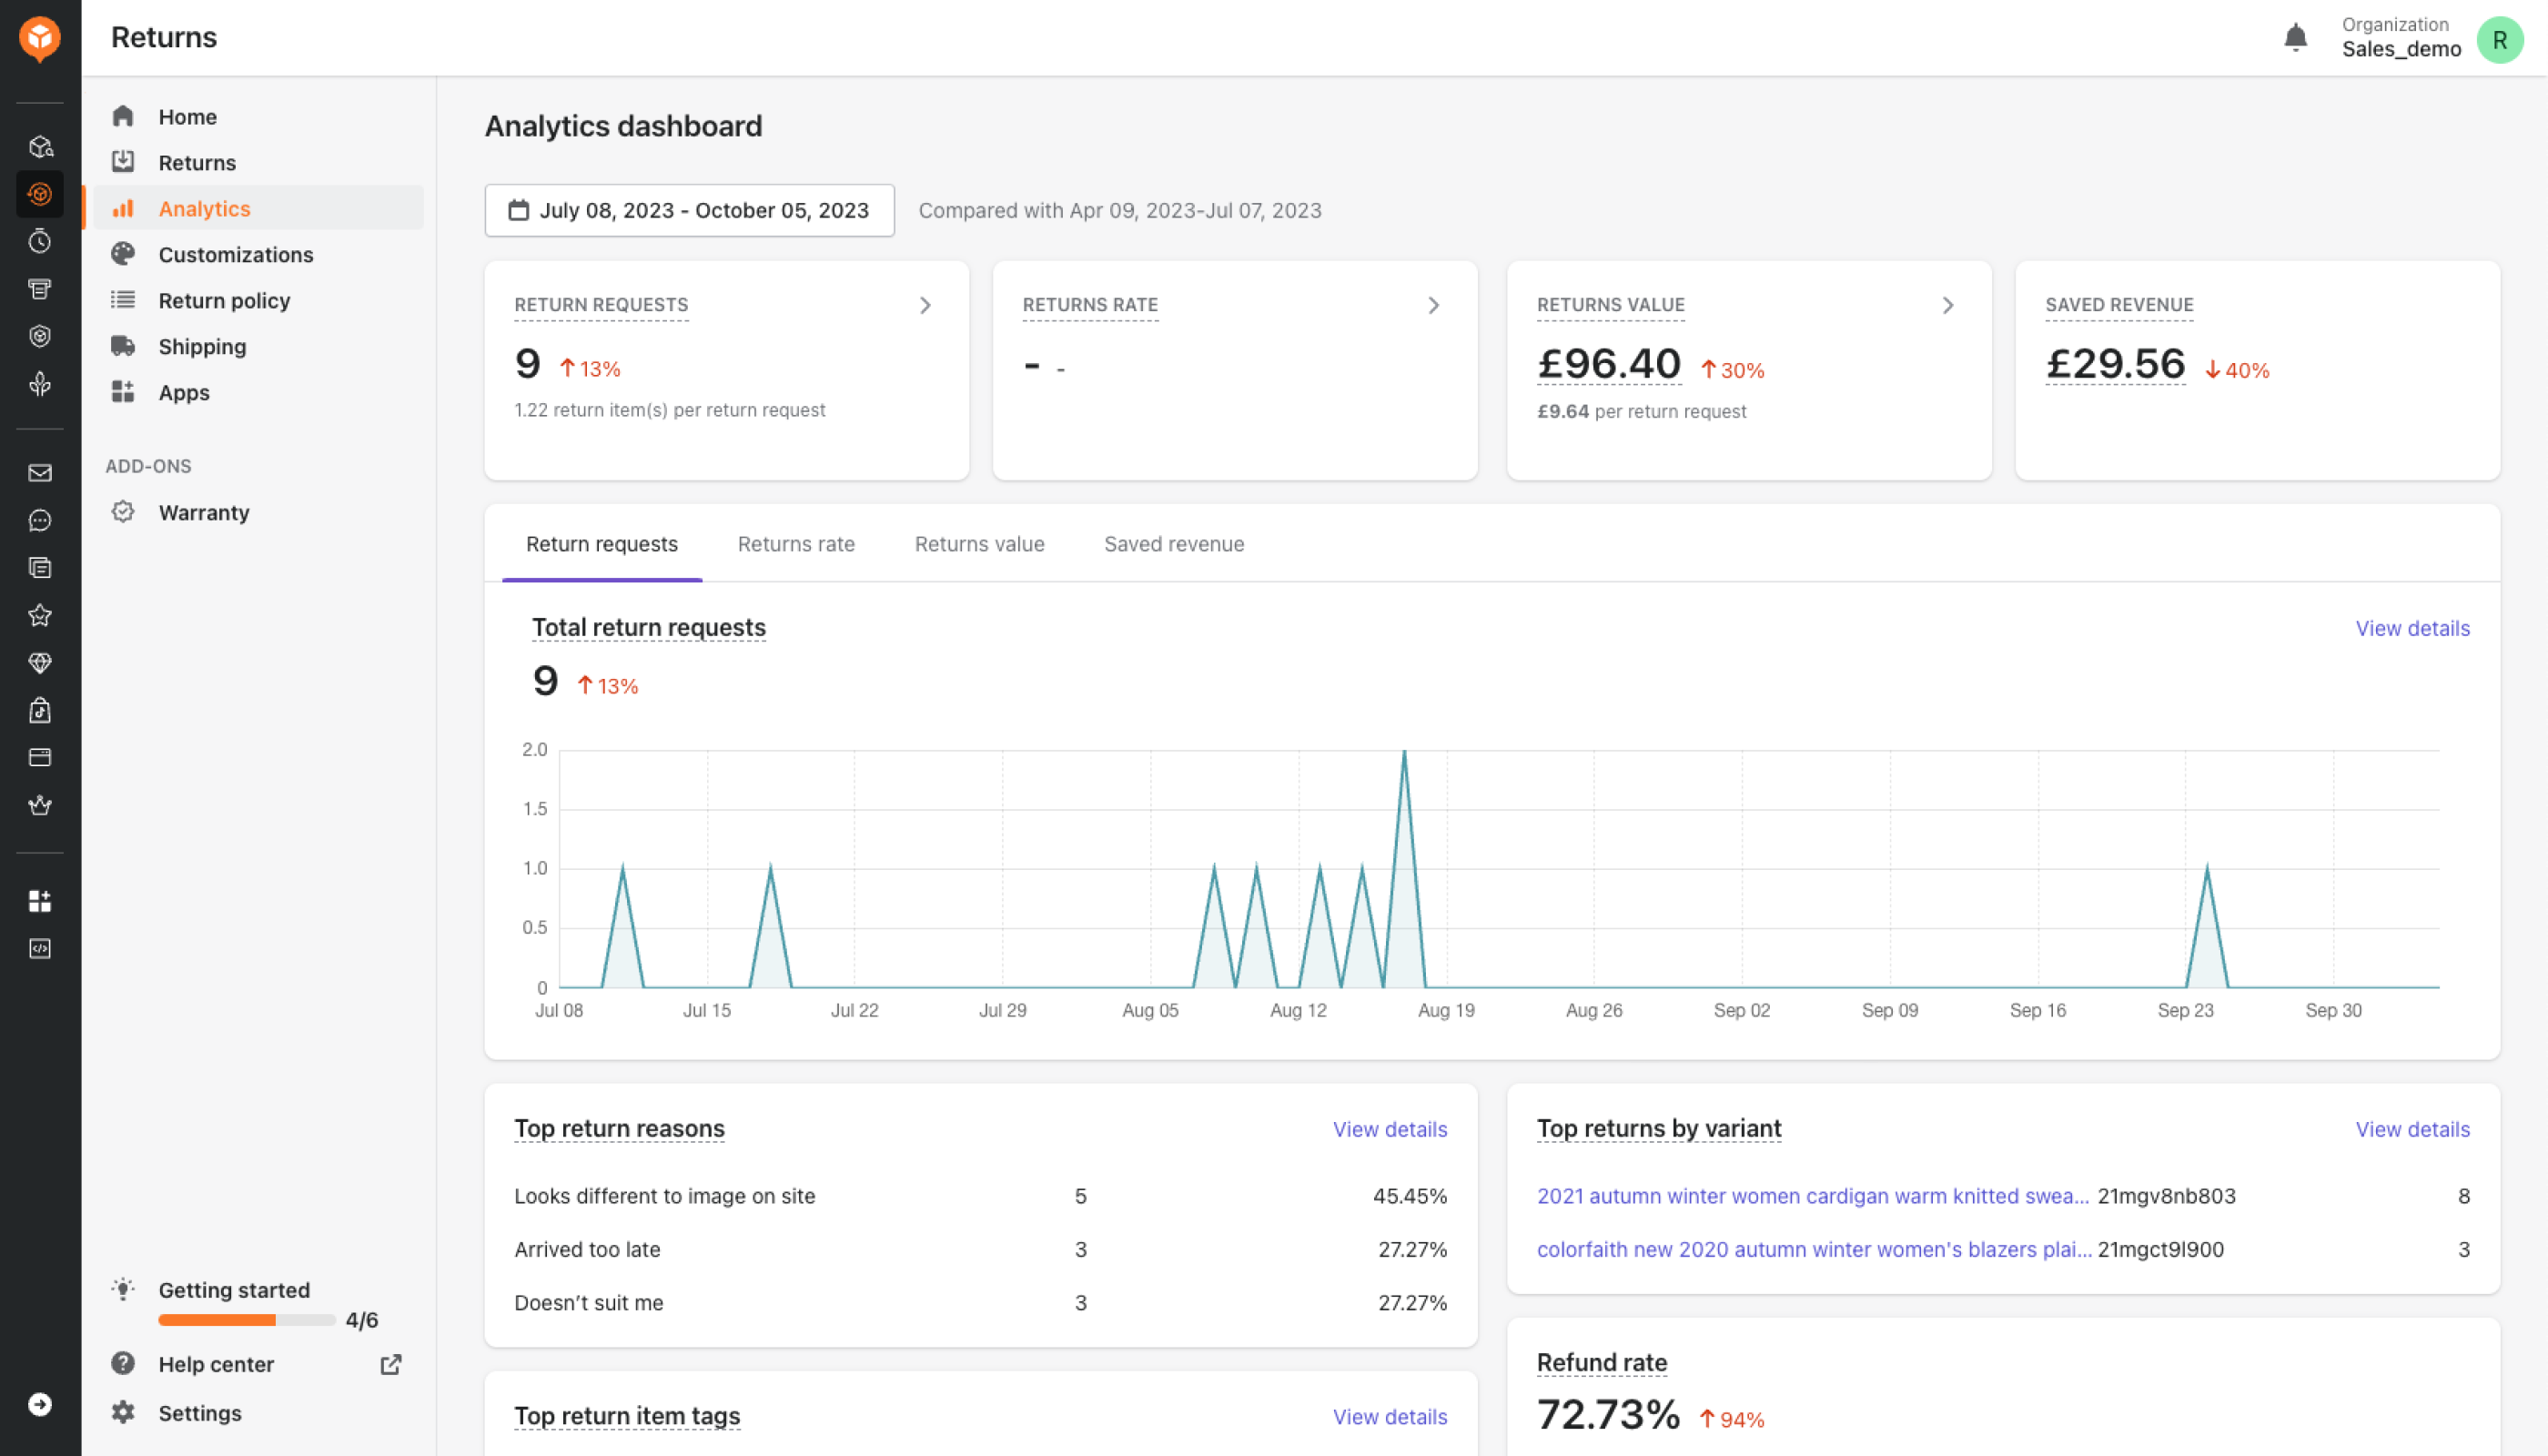2548x1456 pixels.
Task: Switch to the Saved Revenue tab
Action: tap(1174, 542)
